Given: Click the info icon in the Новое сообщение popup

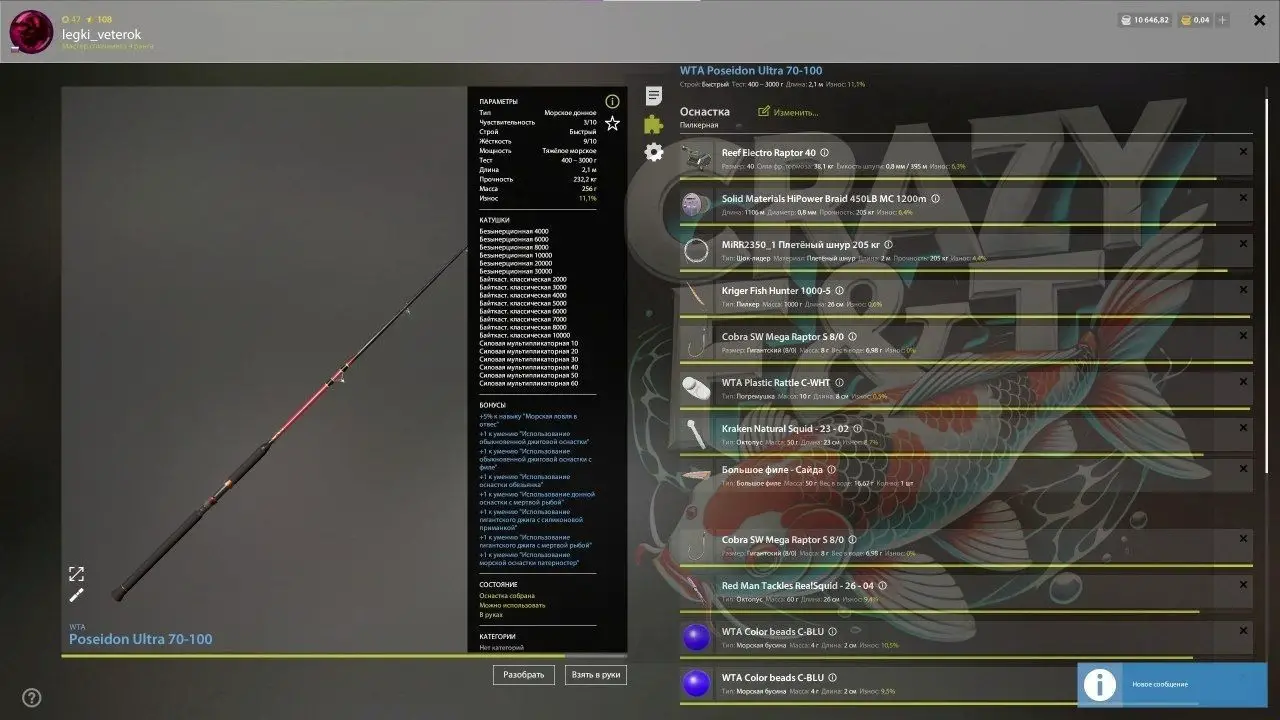Looking at the screenshot, I should (x=1100, y=684).
